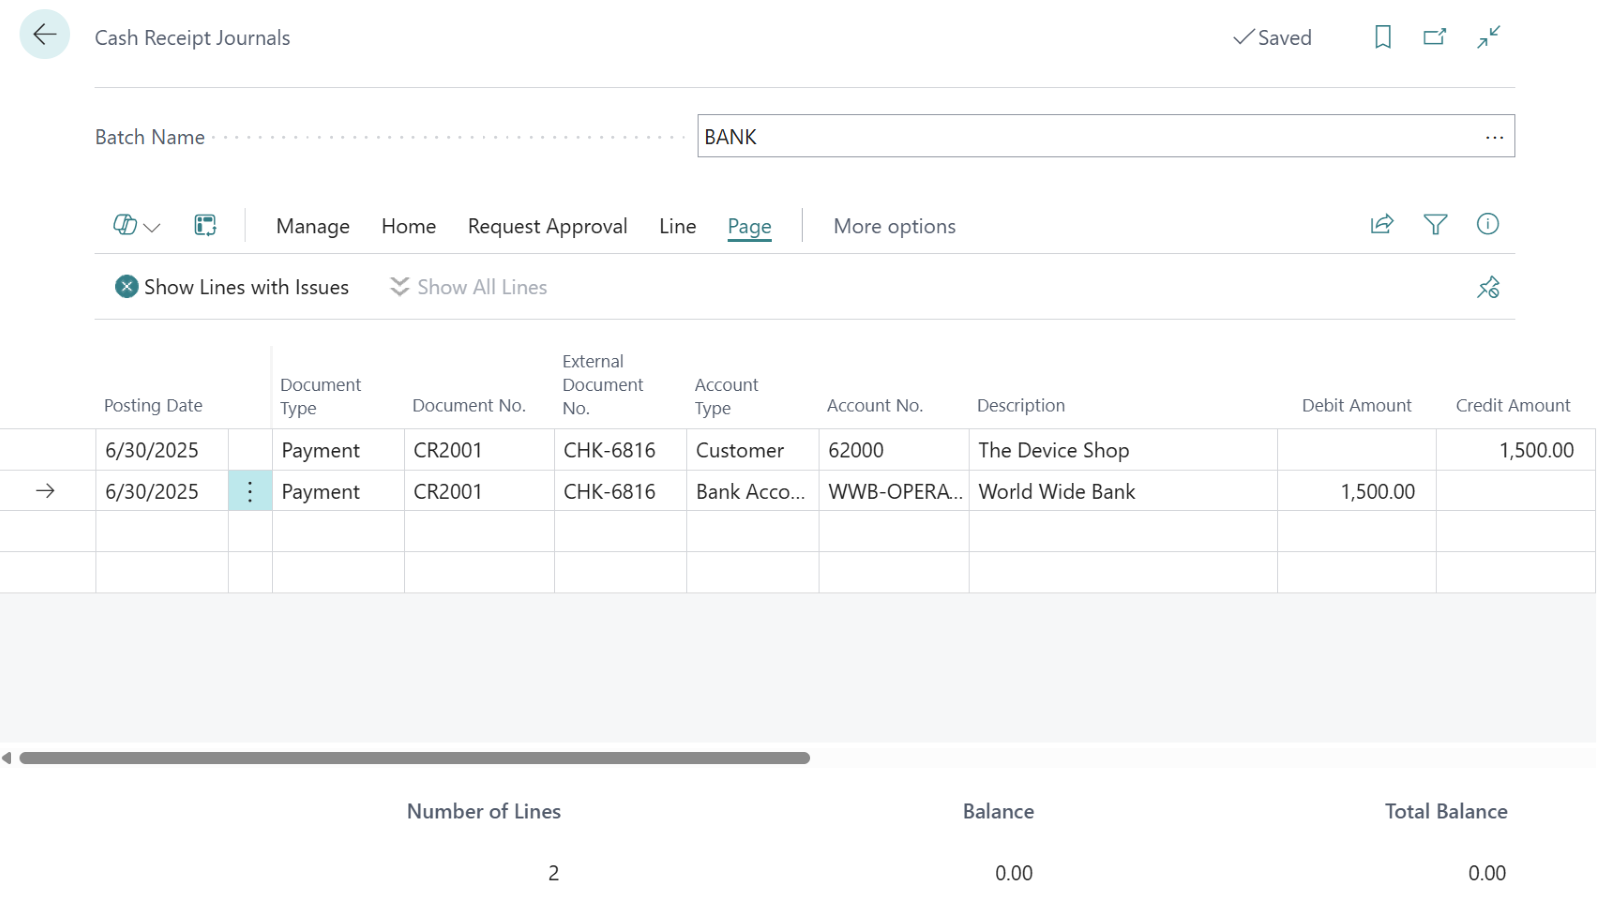The width and height of the screenshot is (1600, 904).
Task: Open the three-dot menu on the World Wide Bank row
Action: pyautogui.click(x=249, y=491)
